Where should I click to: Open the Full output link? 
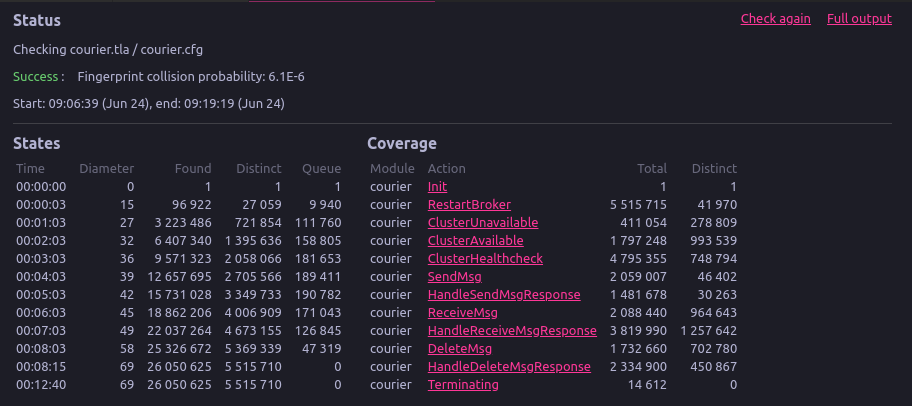point(859,19)
